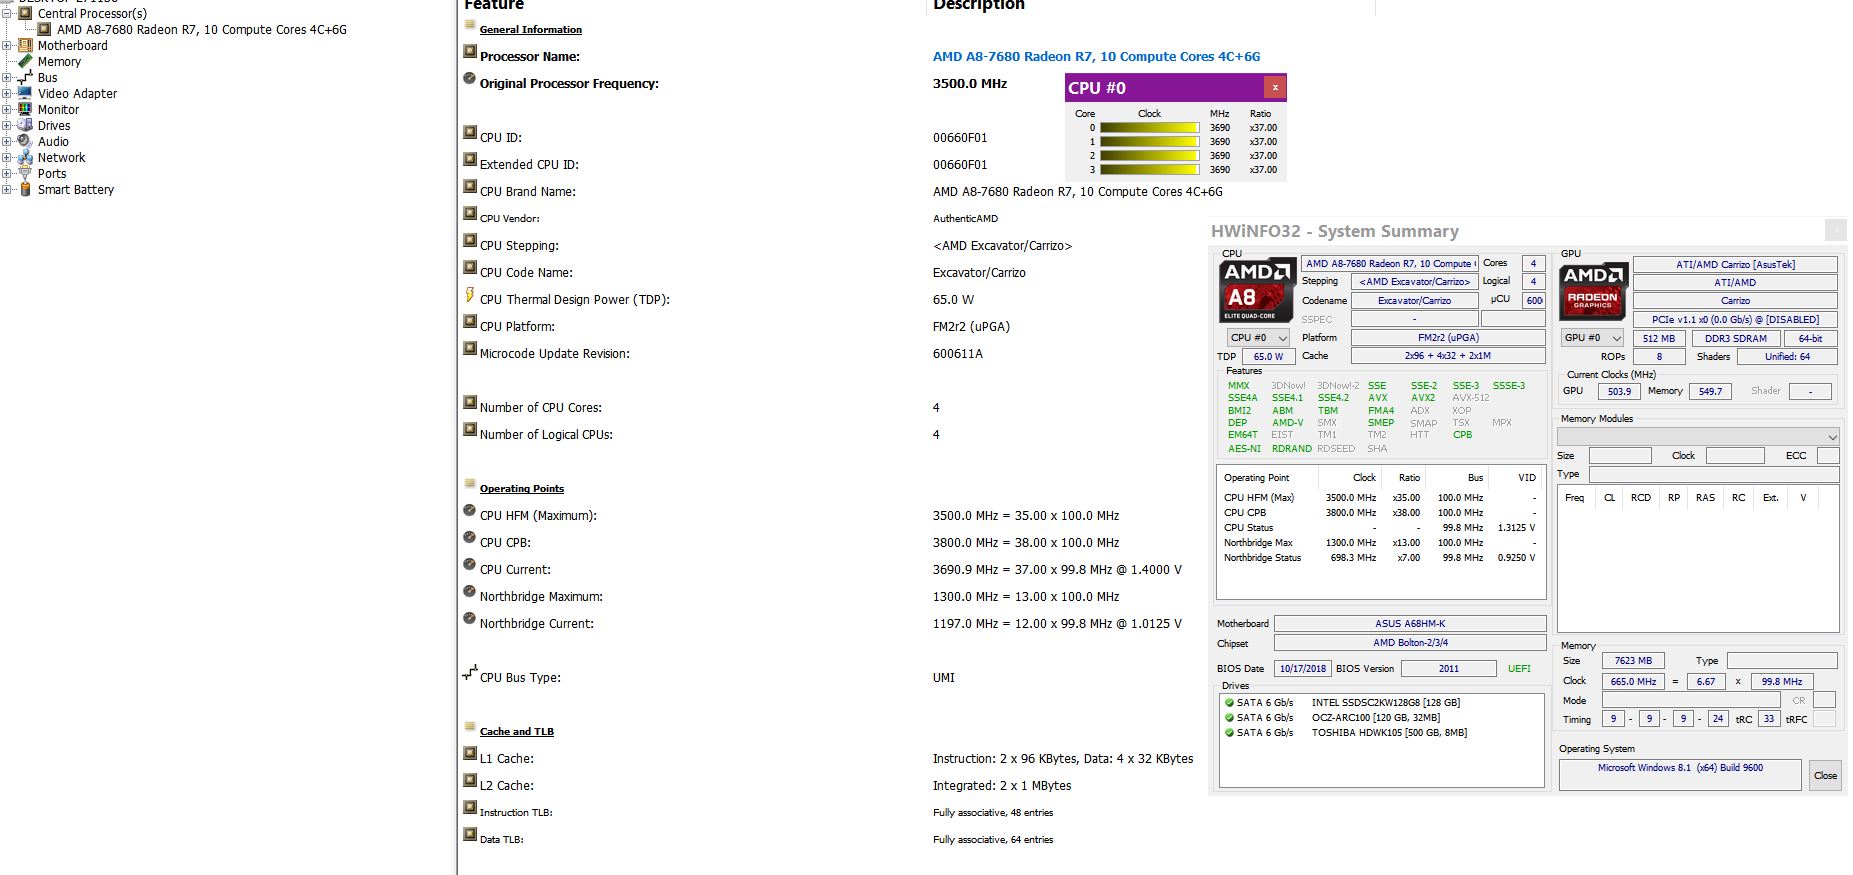This screenshot has width=1853, height=875.
Task: Click the BIOS Date 10/17/2018 field
Action: coord(1302,669)
